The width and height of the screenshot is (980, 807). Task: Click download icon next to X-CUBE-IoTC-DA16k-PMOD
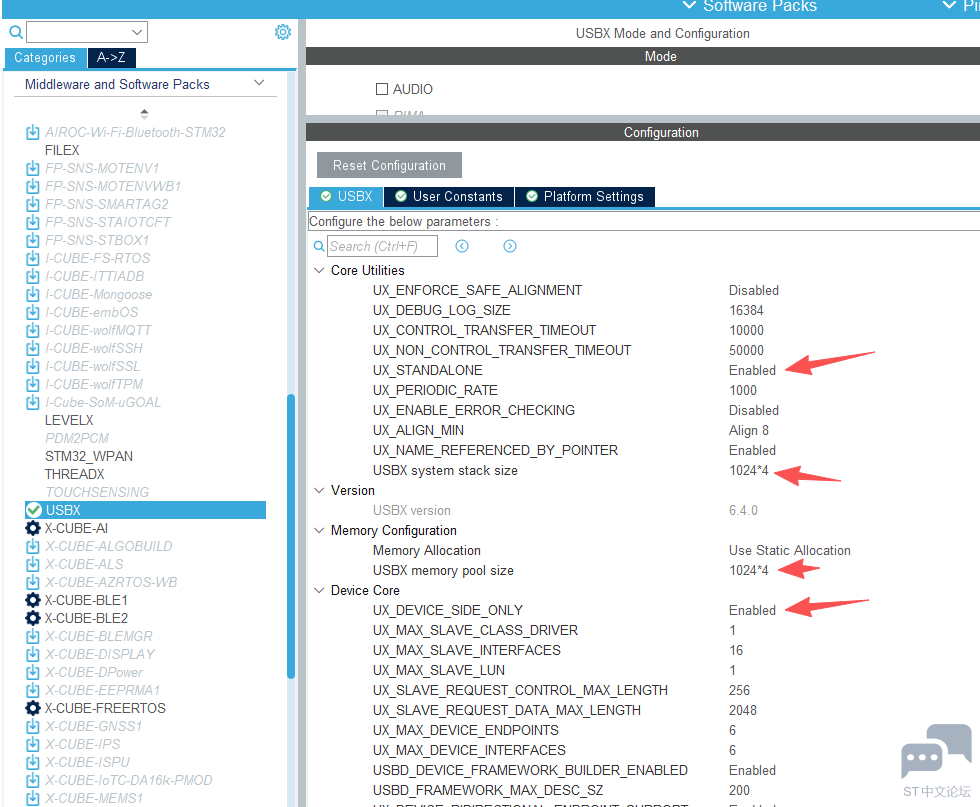click(32, 781)
